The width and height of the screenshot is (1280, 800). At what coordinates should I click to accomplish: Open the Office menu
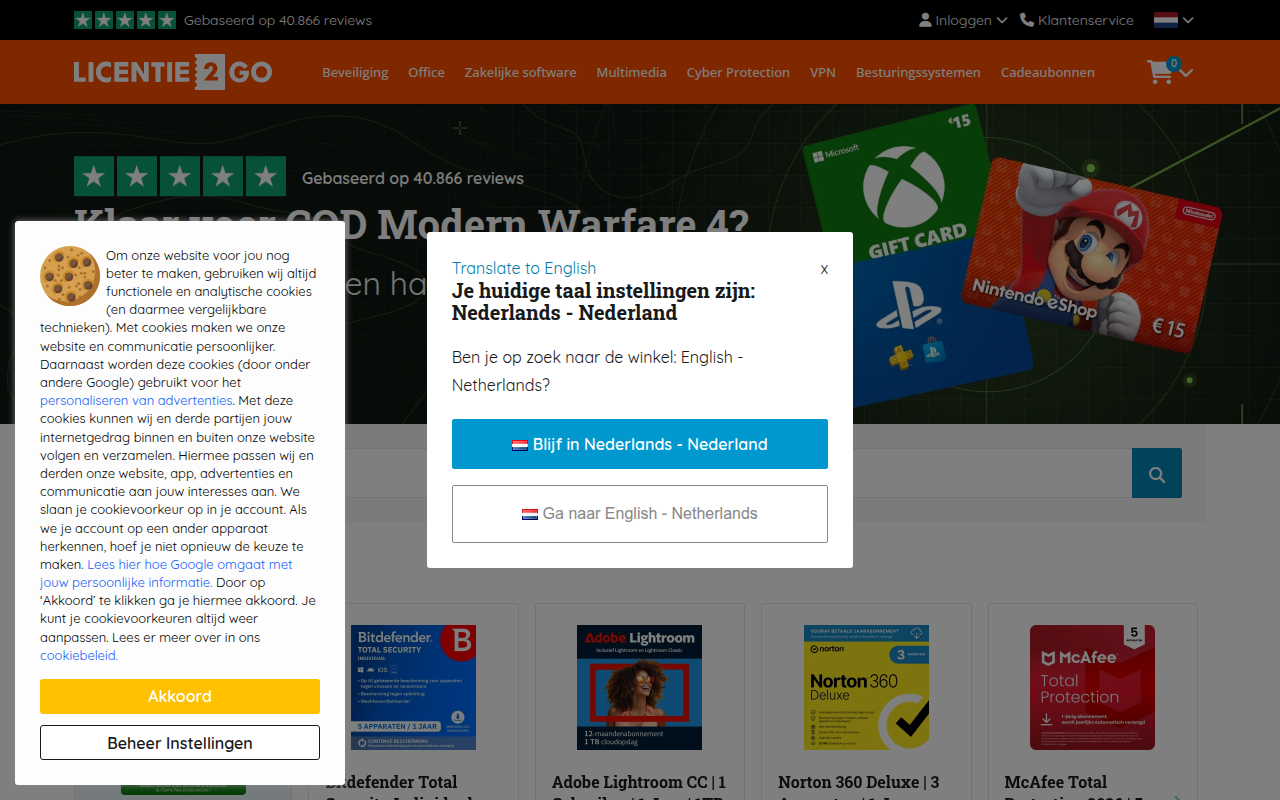pyautogui.click(x=426, y=72)
